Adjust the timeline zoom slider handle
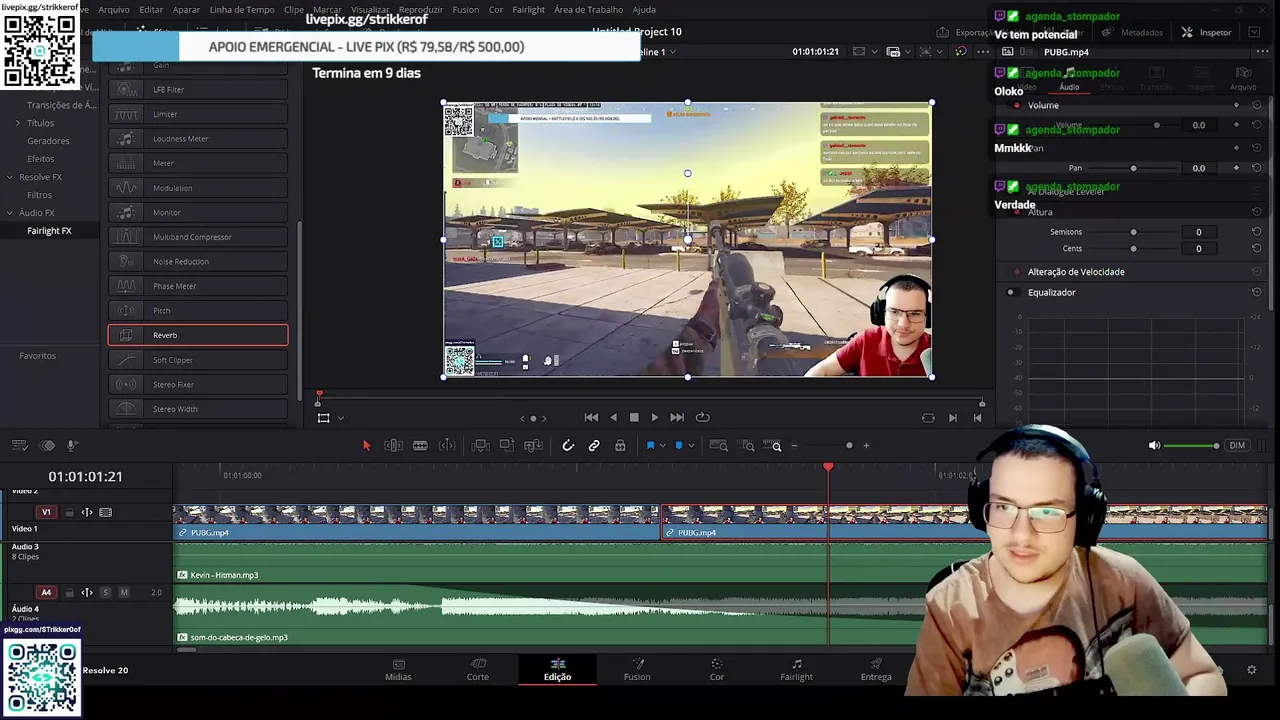Screen dimensions: 1280x720 [849, 446]
